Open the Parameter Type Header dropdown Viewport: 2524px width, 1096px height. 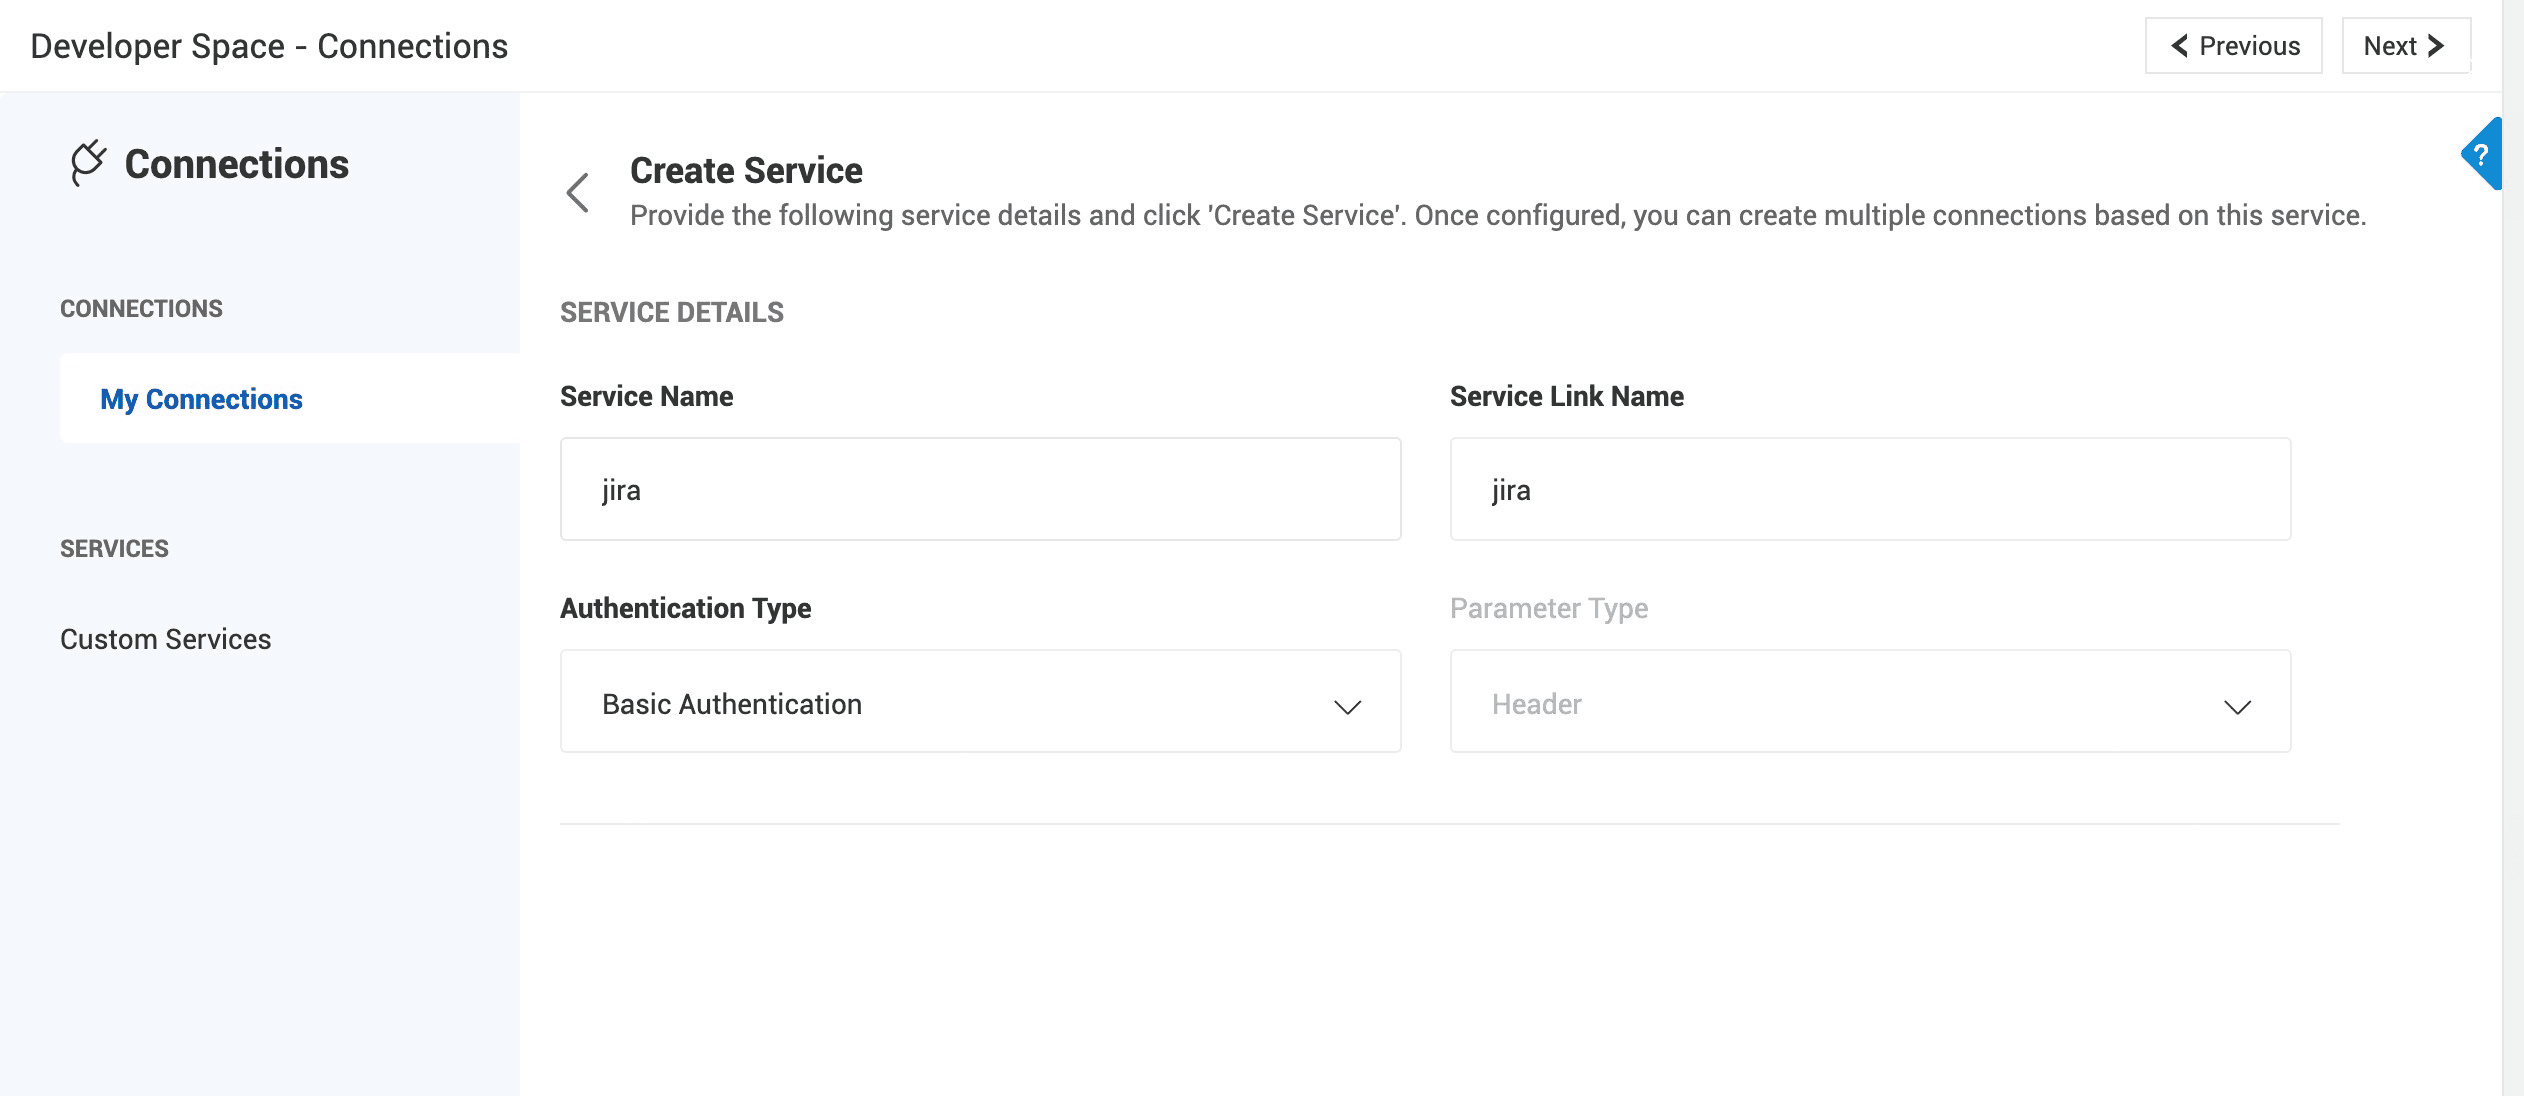pos(1870,702)
